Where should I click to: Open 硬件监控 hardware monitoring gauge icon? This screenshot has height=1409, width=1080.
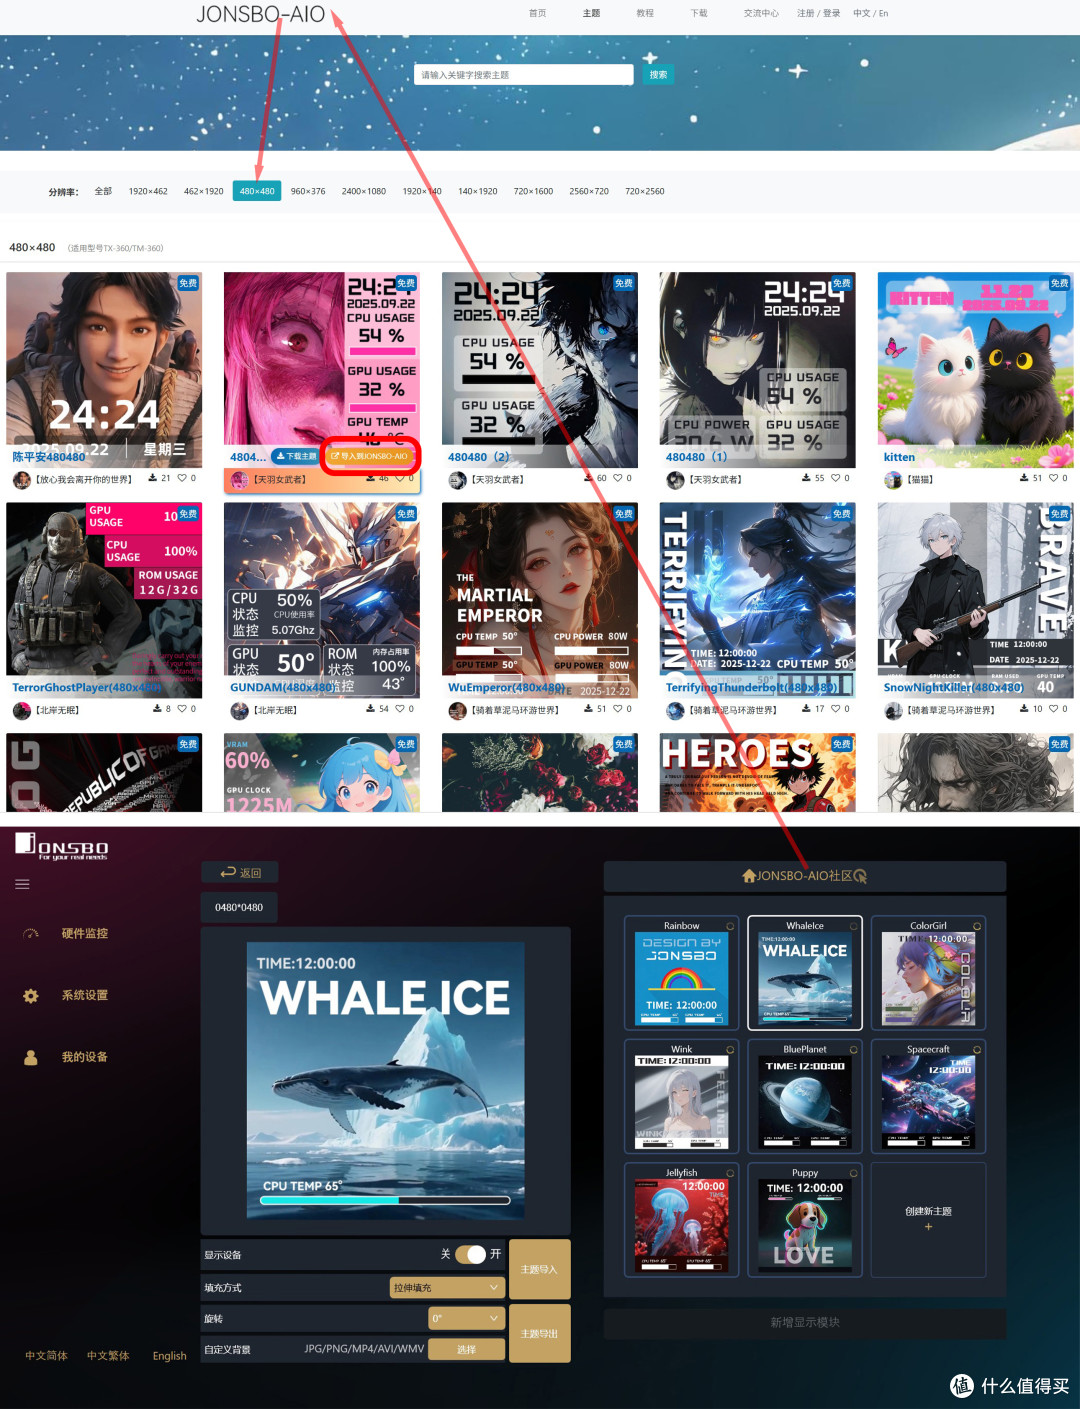(31, 934)
